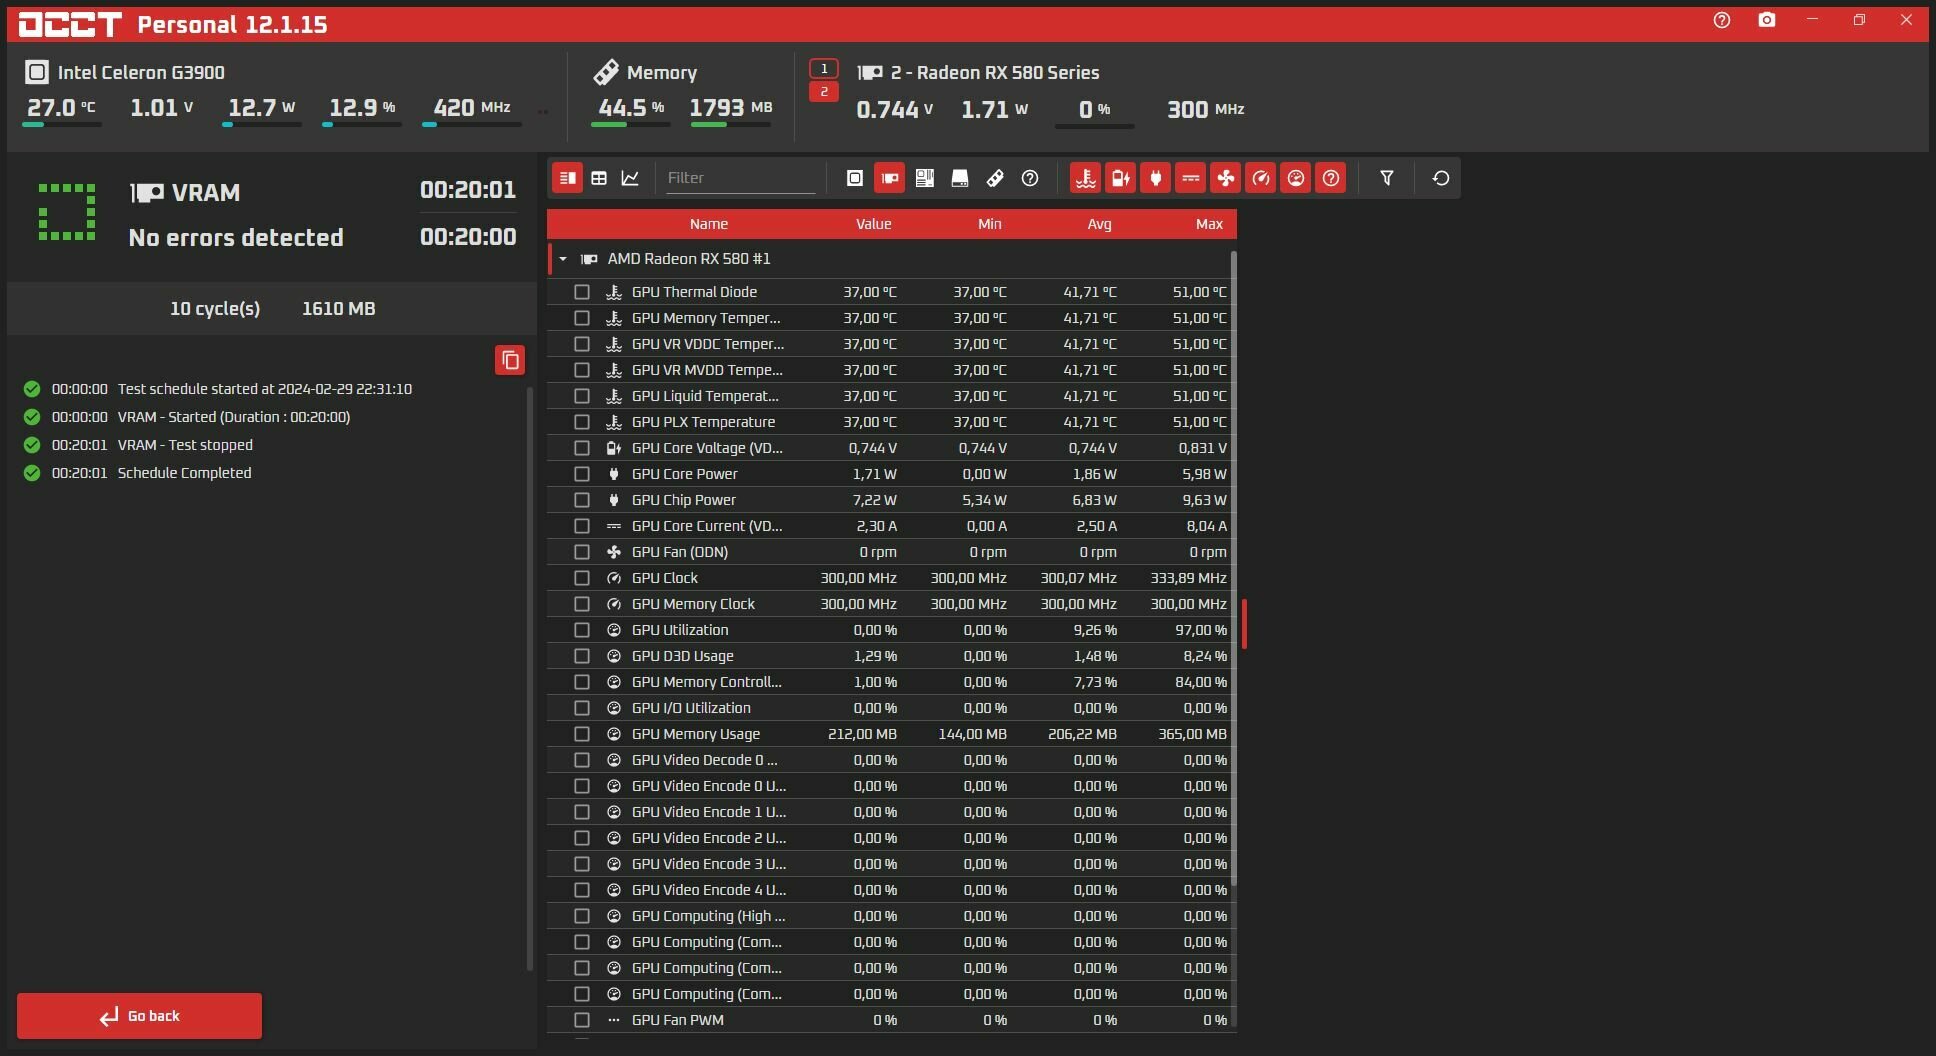Click the funnel filter icon
This screenshot has width=1936, height=1056.
(x=1387, y=178)
